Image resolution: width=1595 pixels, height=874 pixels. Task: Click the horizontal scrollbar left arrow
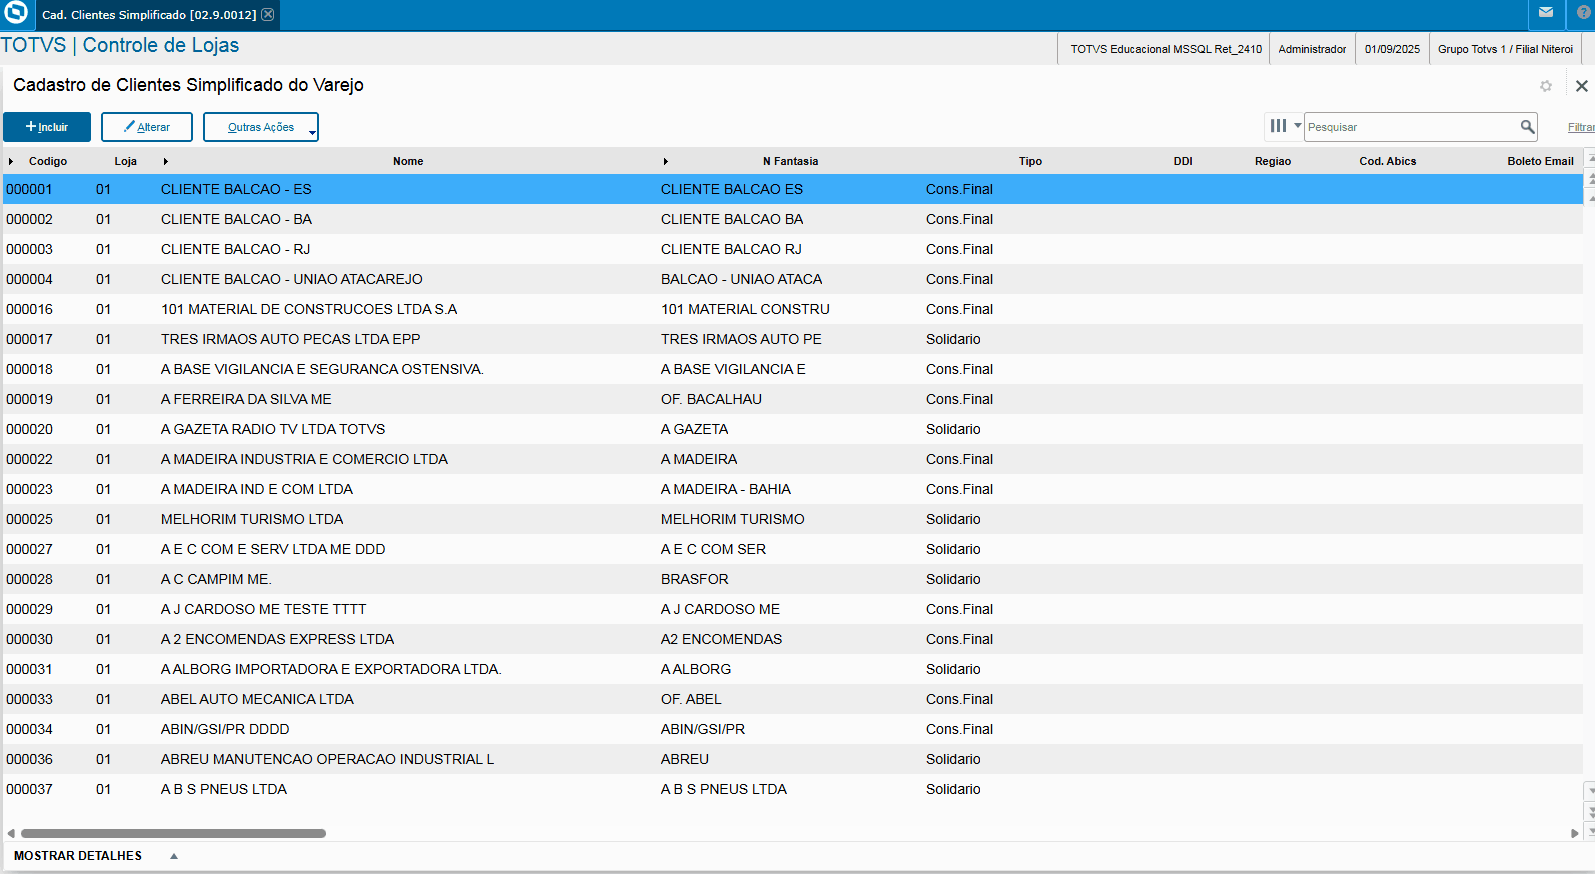coord(11,833)
